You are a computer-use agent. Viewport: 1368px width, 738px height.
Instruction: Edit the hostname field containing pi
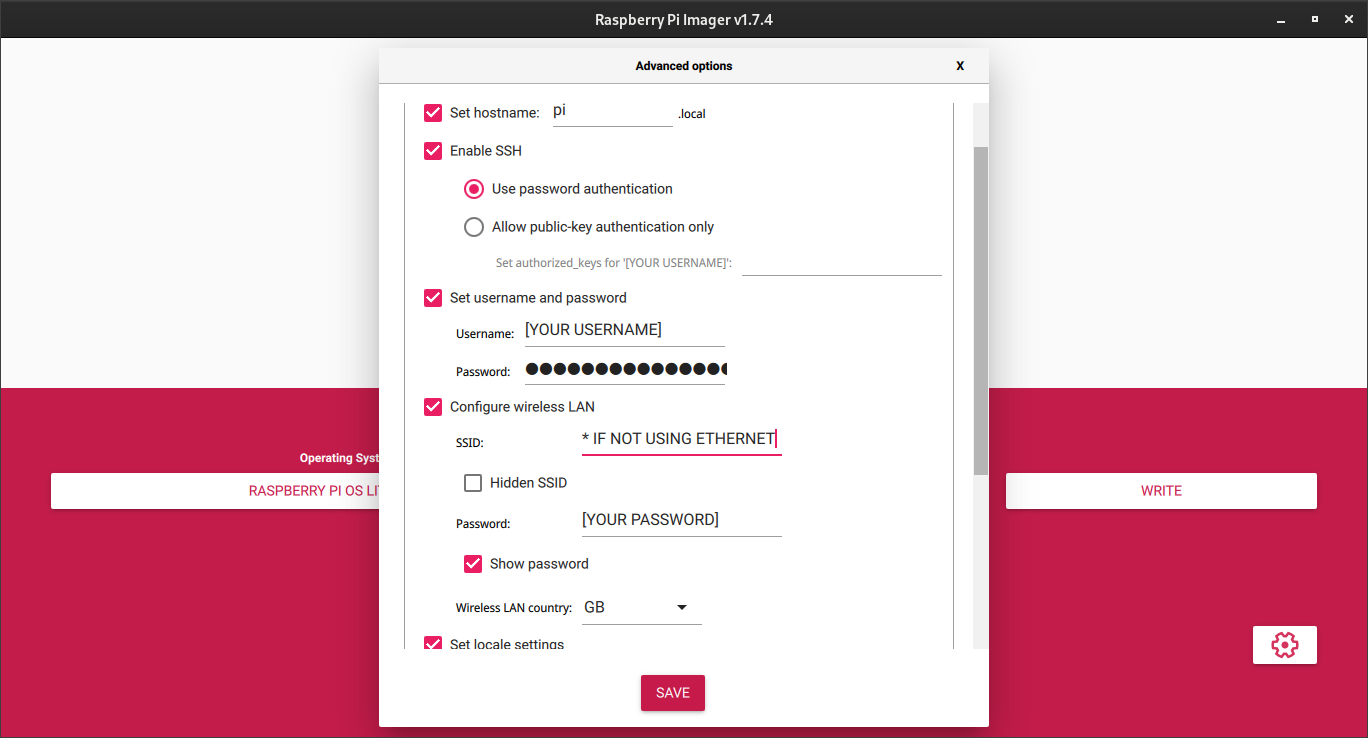click(x=613, y=112)
